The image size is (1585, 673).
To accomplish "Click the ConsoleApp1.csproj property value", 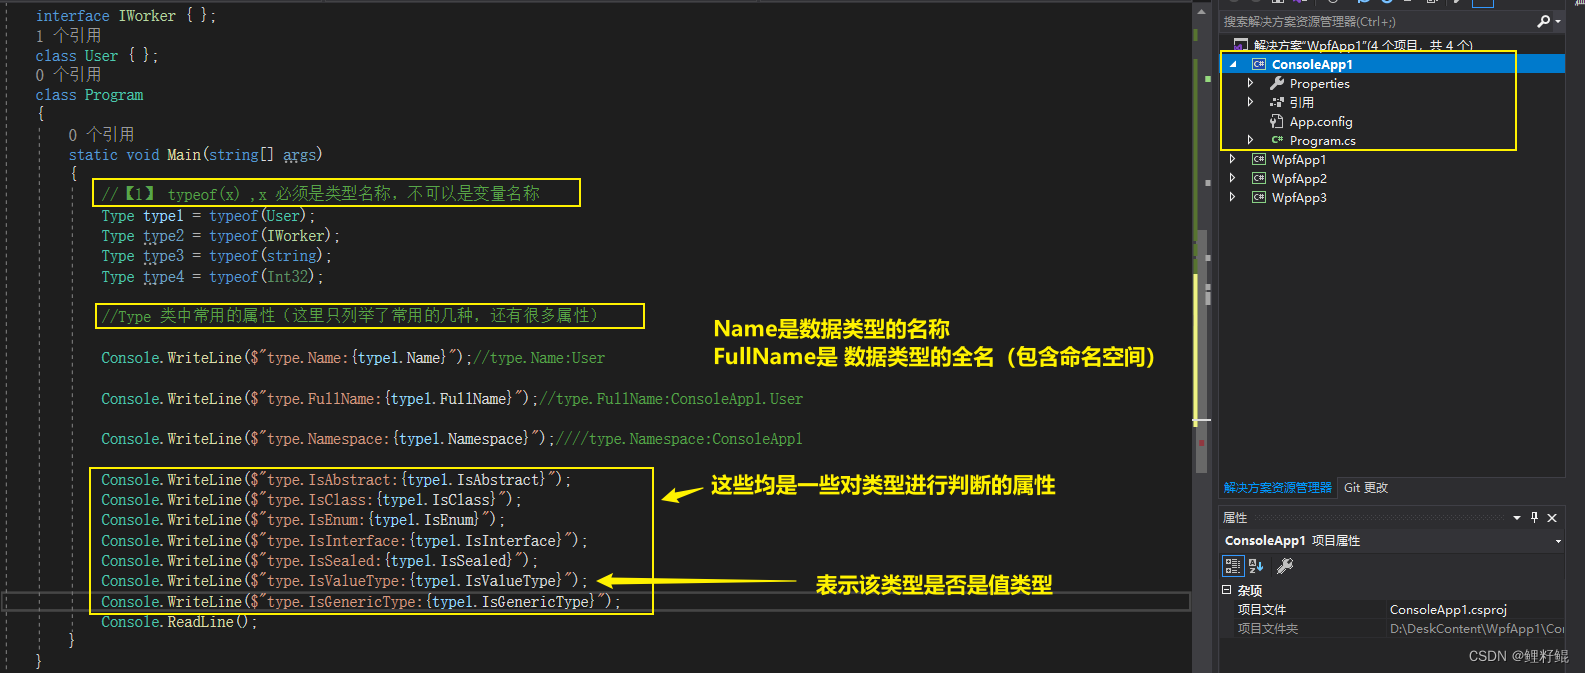I will (x=1448, y=610).
